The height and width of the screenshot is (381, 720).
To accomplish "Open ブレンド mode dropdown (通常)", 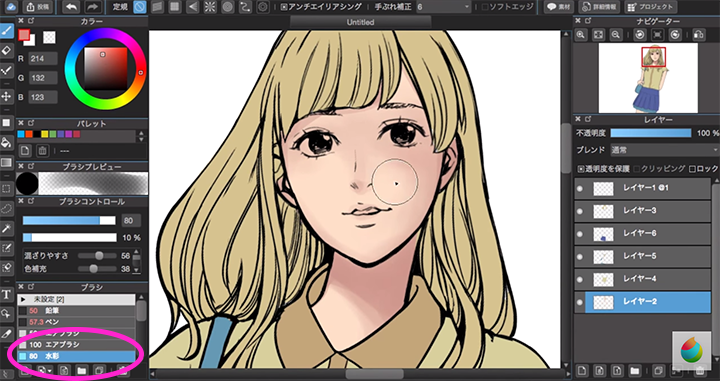I will 664,150.
